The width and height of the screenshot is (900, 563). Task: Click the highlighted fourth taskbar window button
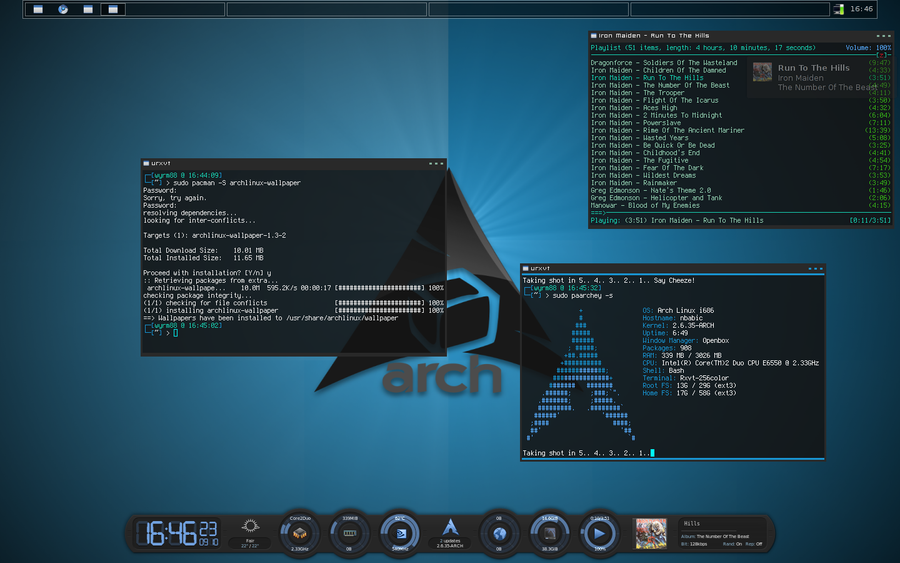(x=112, y=9)
